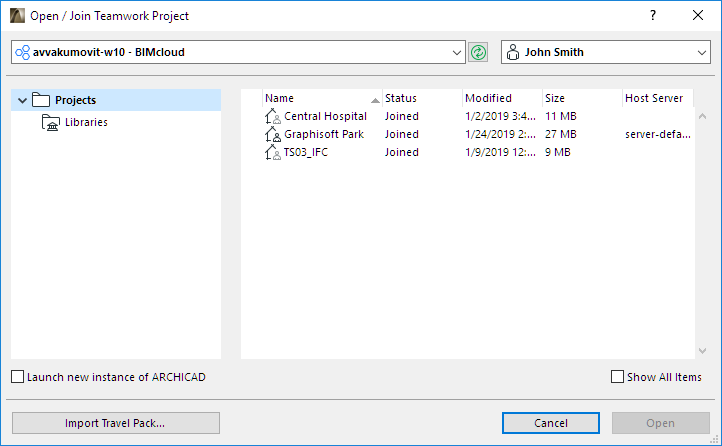Click the scroll down arrow of project list
Viewport: 722px width, 446px height.
coord(702,350)
